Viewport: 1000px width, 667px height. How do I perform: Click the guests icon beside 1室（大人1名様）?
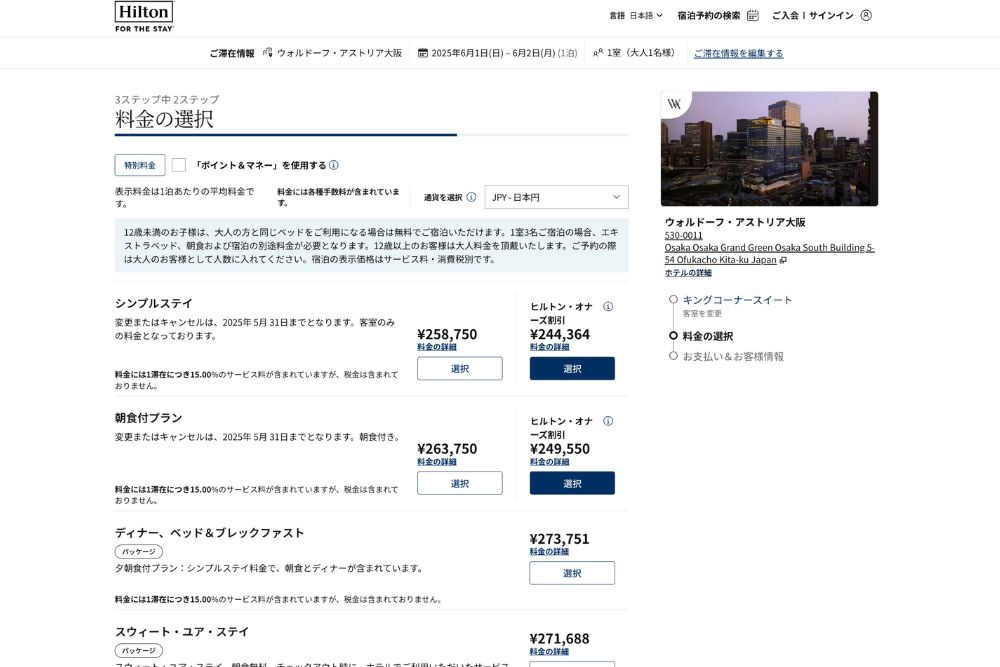click(x=598, y=53)
